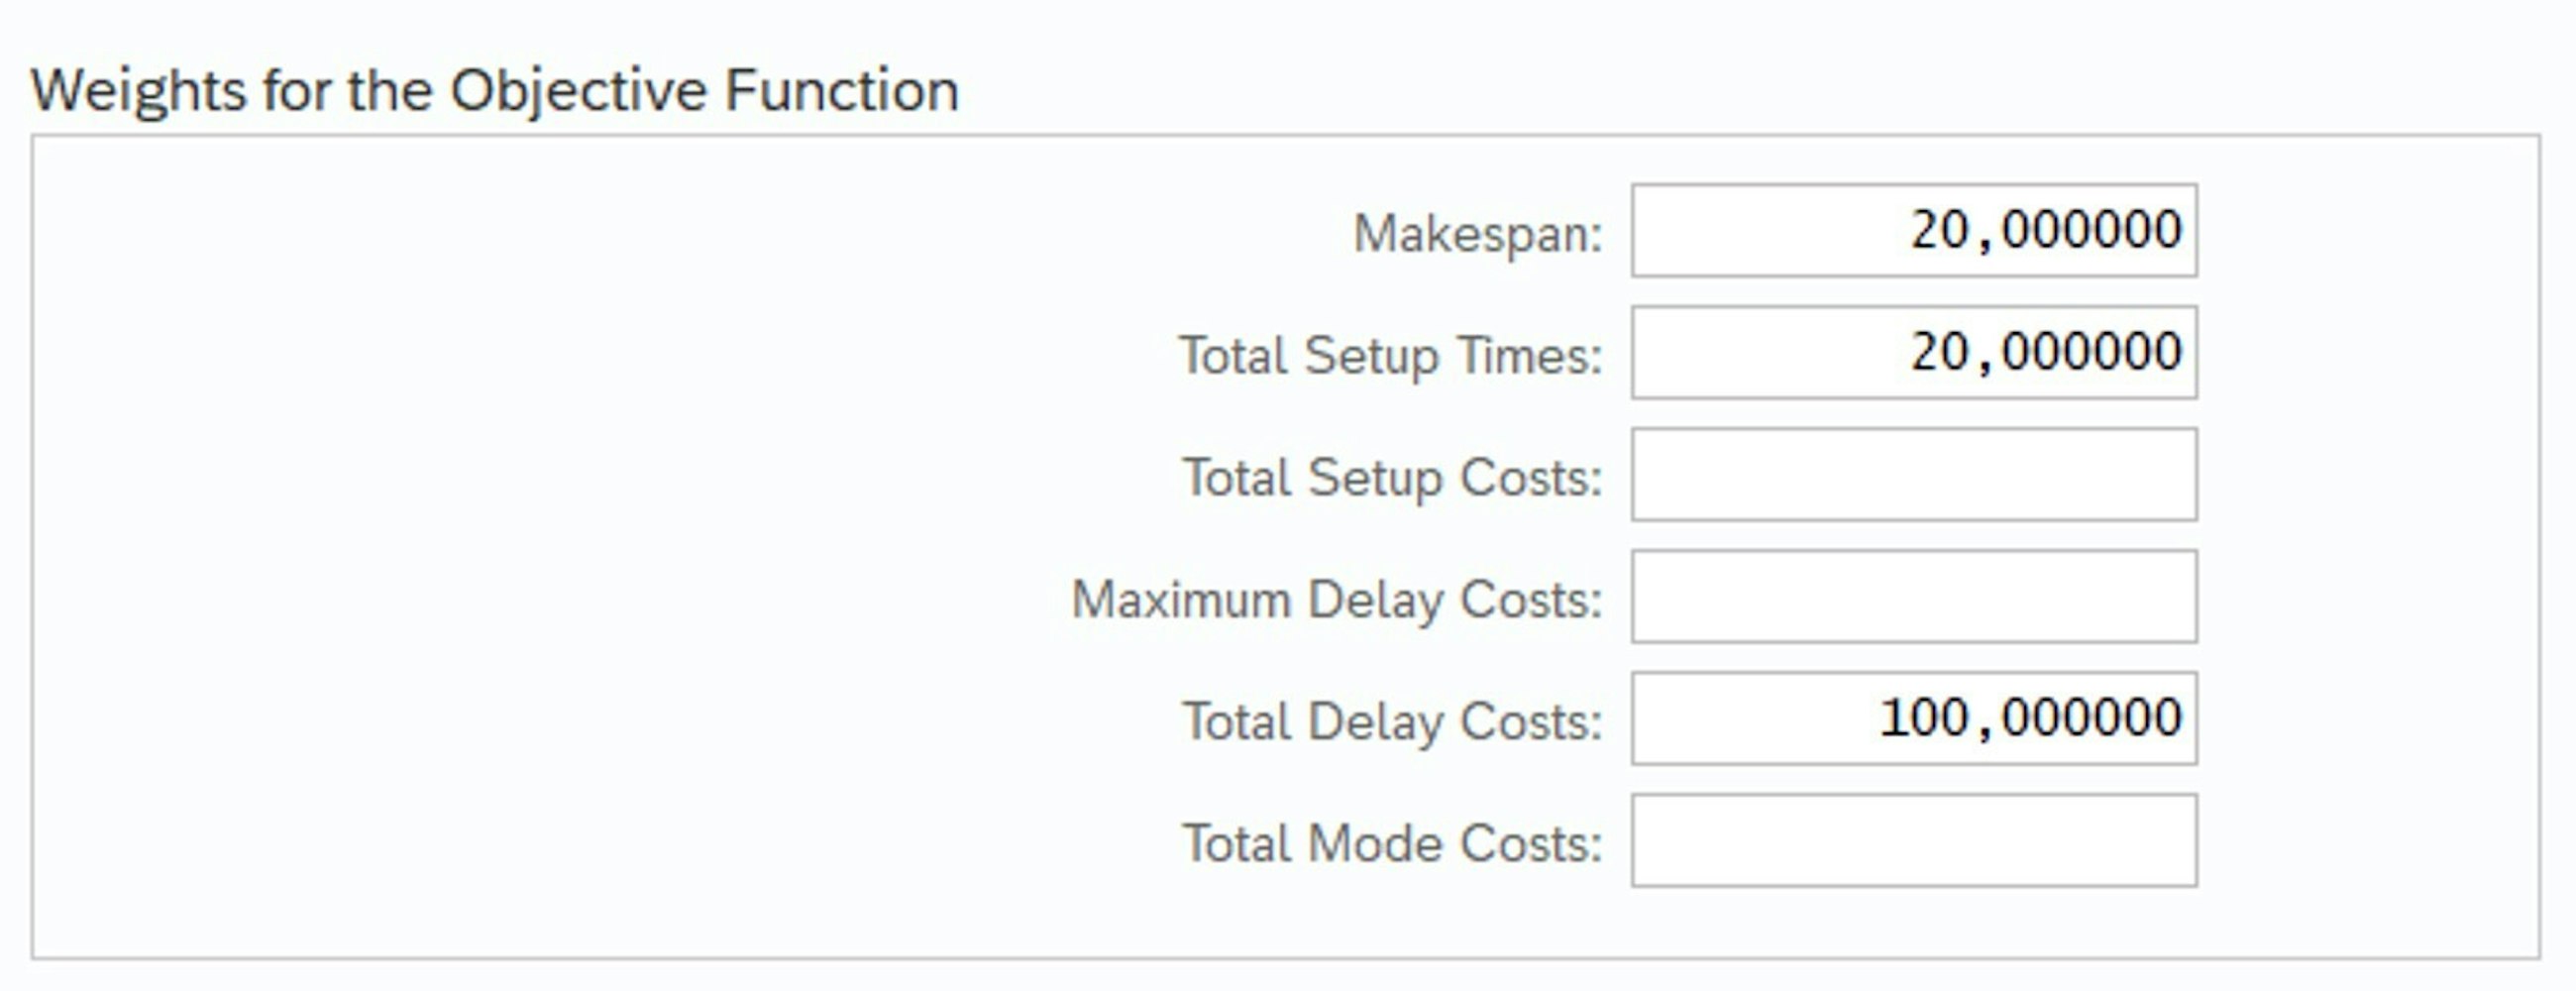2576x991 pixels.
Task: Select the Total Setup Costs label
Action: click(1391, 478)
